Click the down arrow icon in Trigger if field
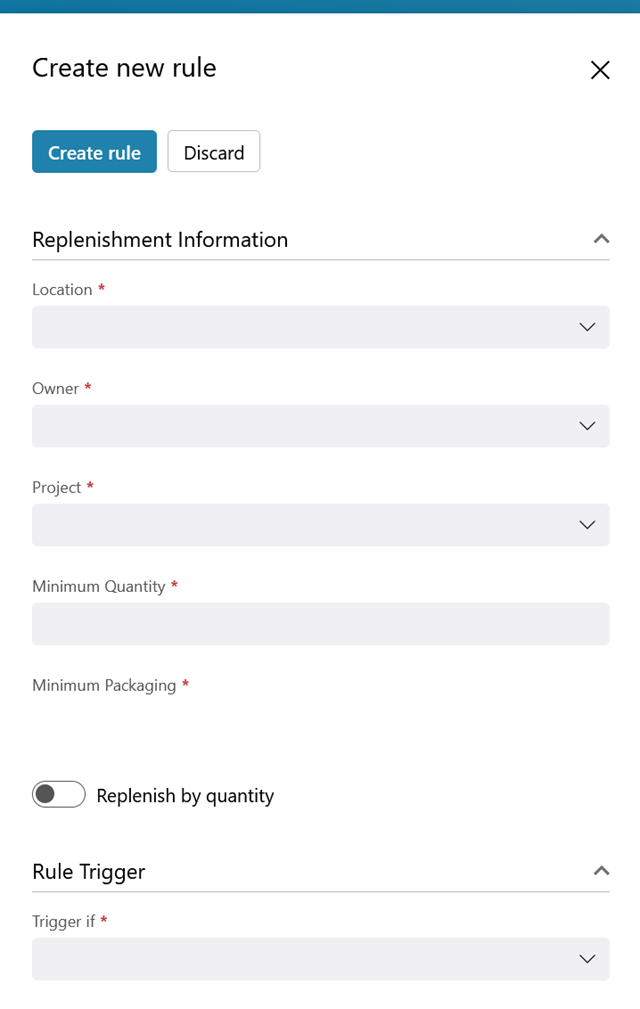 click(587, 959)
